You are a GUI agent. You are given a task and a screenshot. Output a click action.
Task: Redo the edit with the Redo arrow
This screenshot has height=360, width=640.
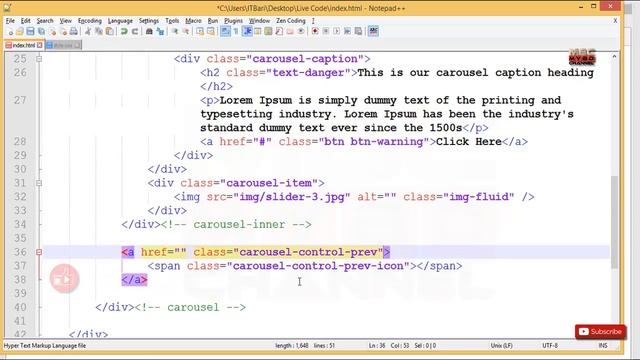[135, 31]
